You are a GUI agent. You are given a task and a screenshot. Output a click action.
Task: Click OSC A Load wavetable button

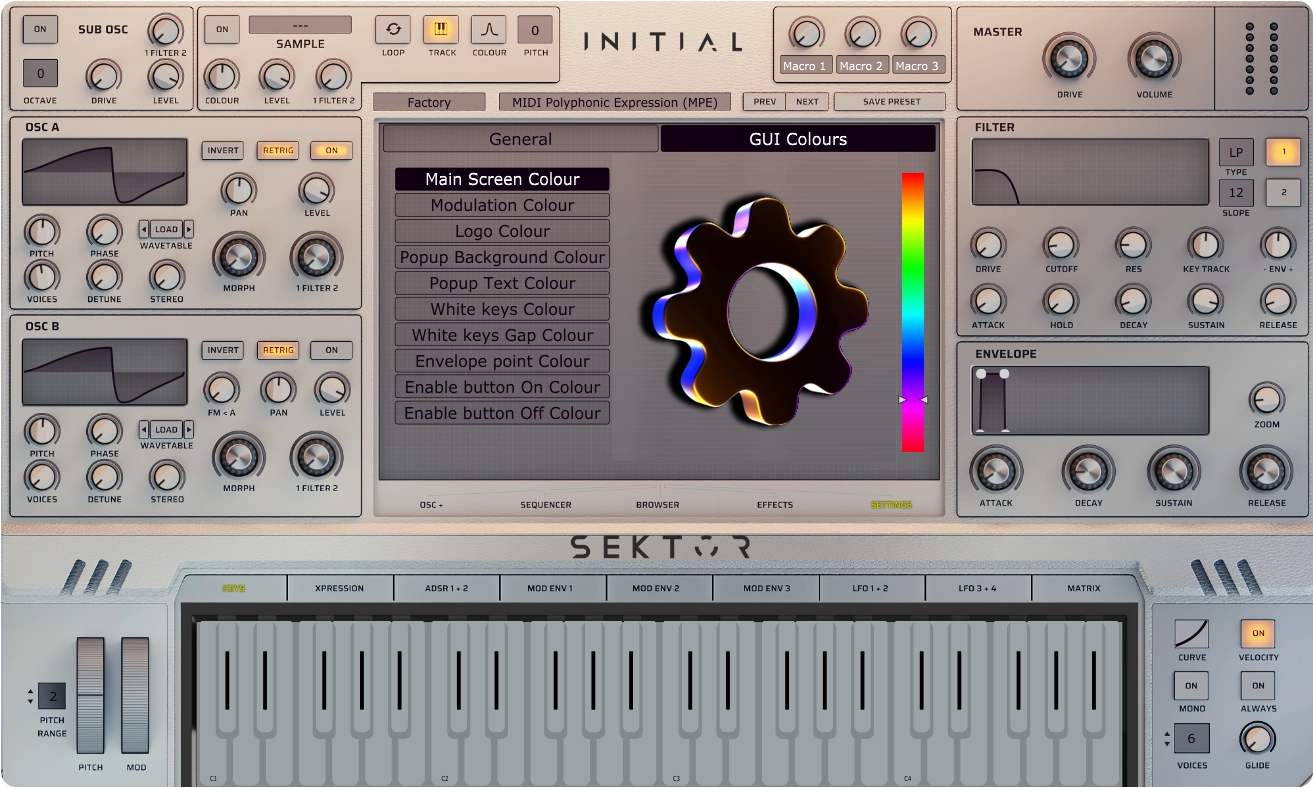point(166,229)
